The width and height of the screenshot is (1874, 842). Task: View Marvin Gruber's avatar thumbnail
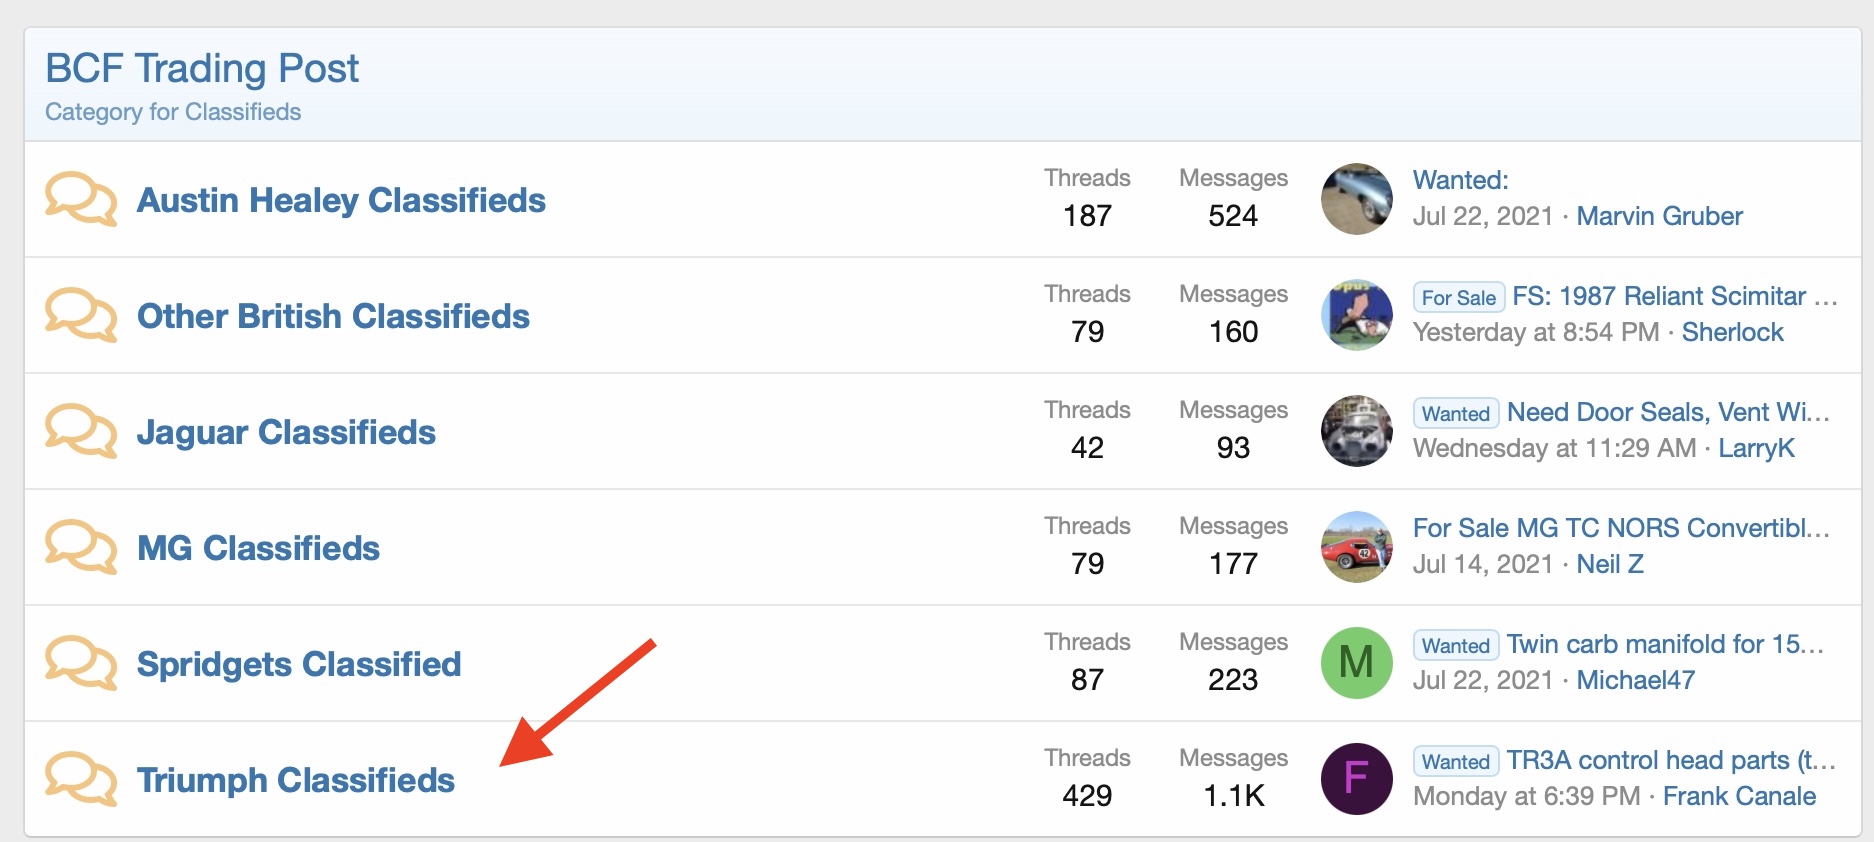click(x=1357, y=199)
